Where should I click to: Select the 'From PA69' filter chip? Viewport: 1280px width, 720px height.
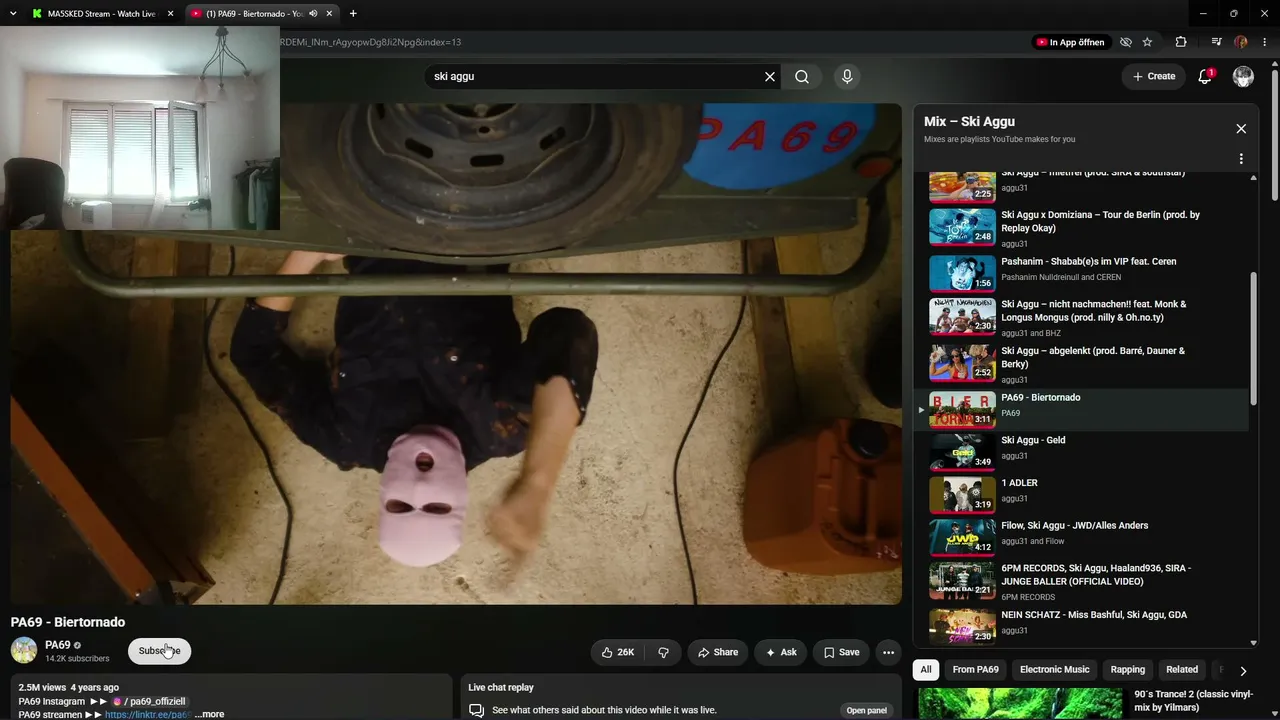[x=975, y=670]
